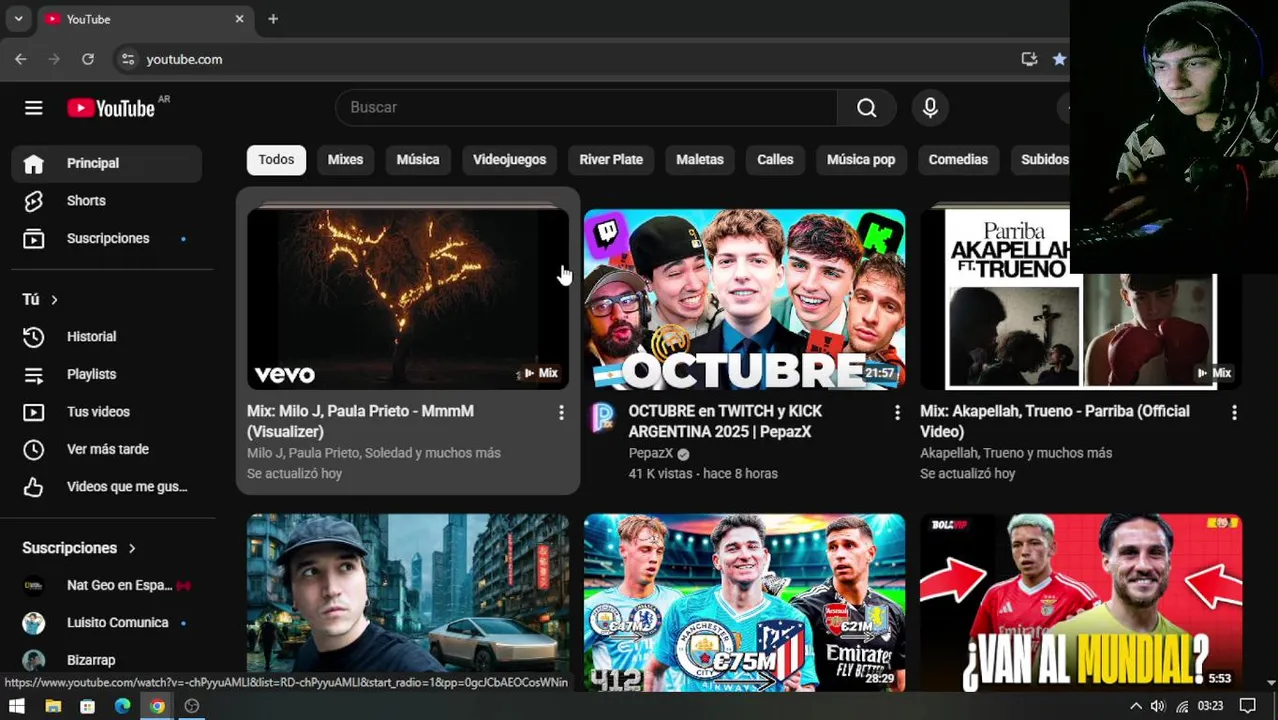Select the River Plate filter chip
The image size is (1278, 720).
pos(611,160)
